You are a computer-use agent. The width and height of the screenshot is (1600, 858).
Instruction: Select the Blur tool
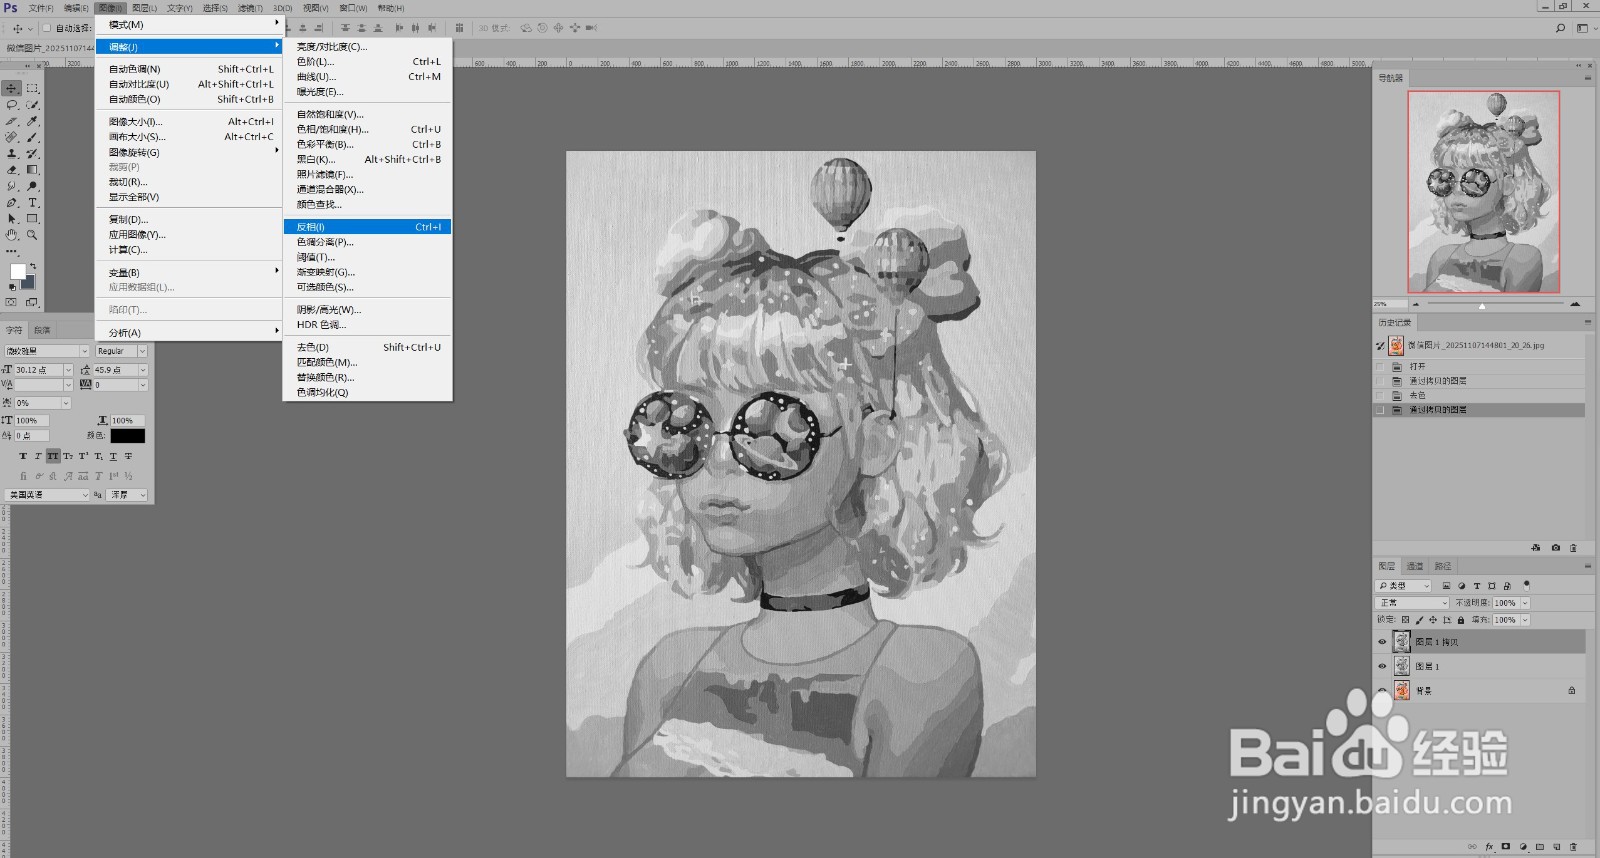[x=12, y=186]
